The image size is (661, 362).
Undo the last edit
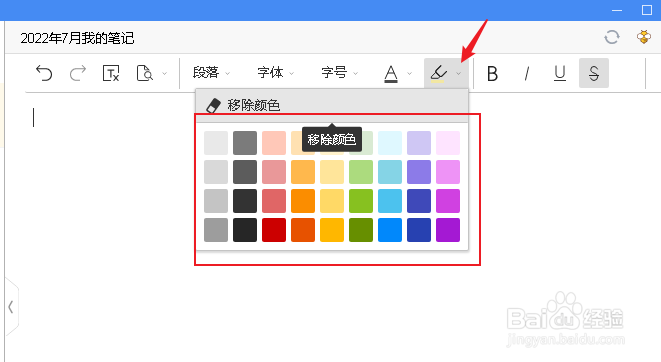point(44,73)
